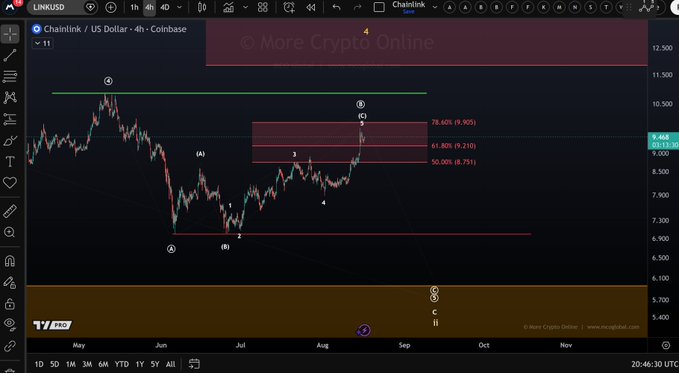Viewport: 679px width, 373px height.
Task: Select the T circle shortcut button
Action: [606, 7]
